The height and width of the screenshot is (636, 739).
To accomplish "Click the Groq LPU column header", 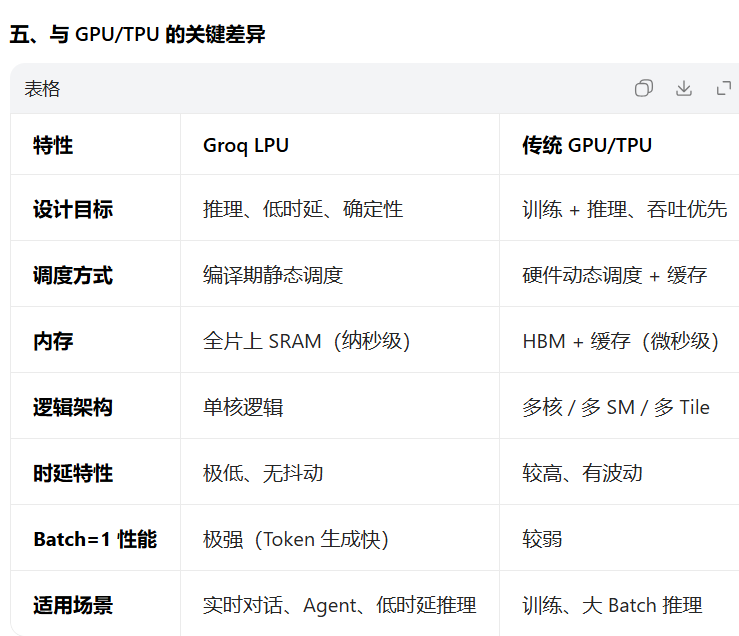I will click(246, 145).
